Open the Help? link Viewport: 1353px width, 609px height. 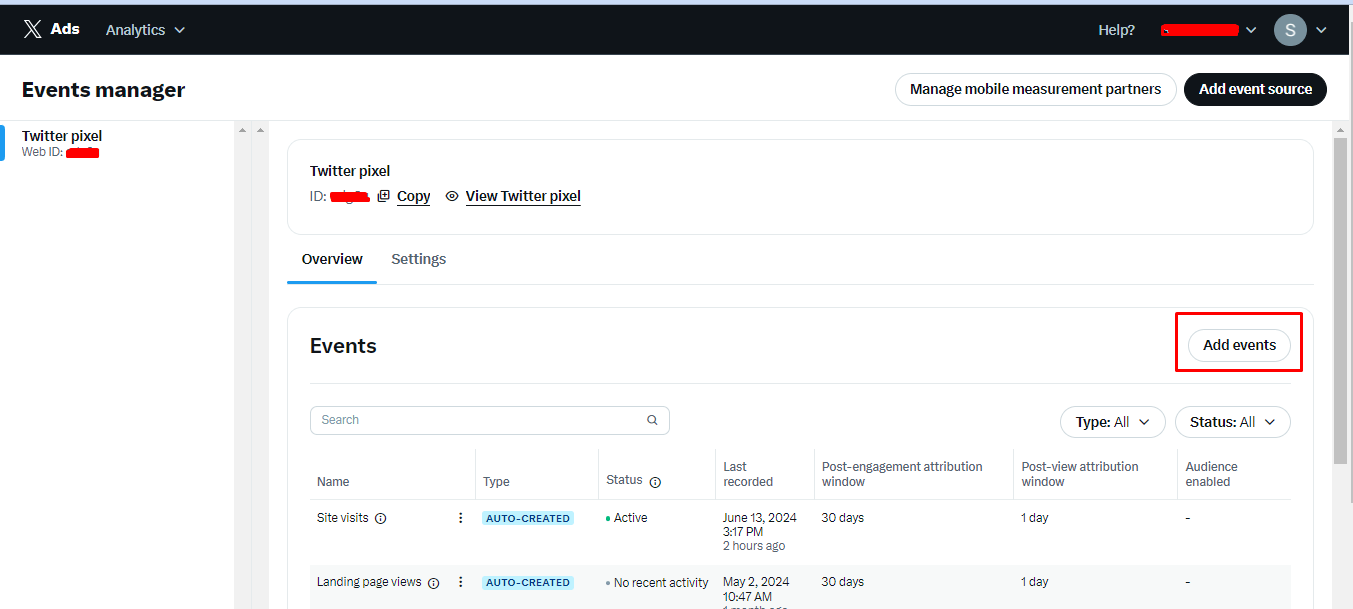tap(1116, 30)
